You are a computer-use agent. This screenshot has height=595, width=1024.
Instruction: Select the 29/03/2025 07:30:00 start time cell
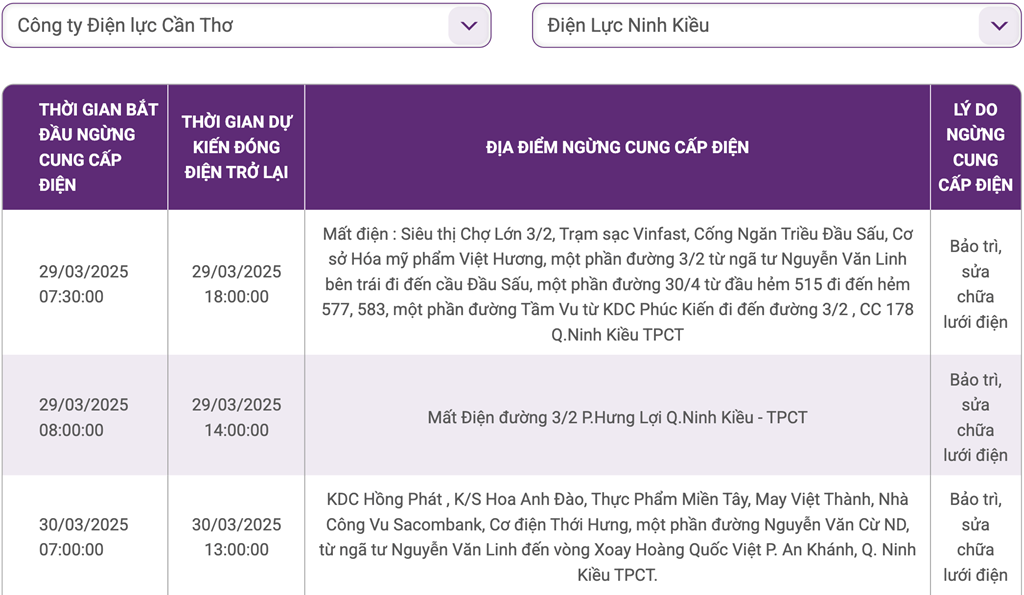pos(84,284)
